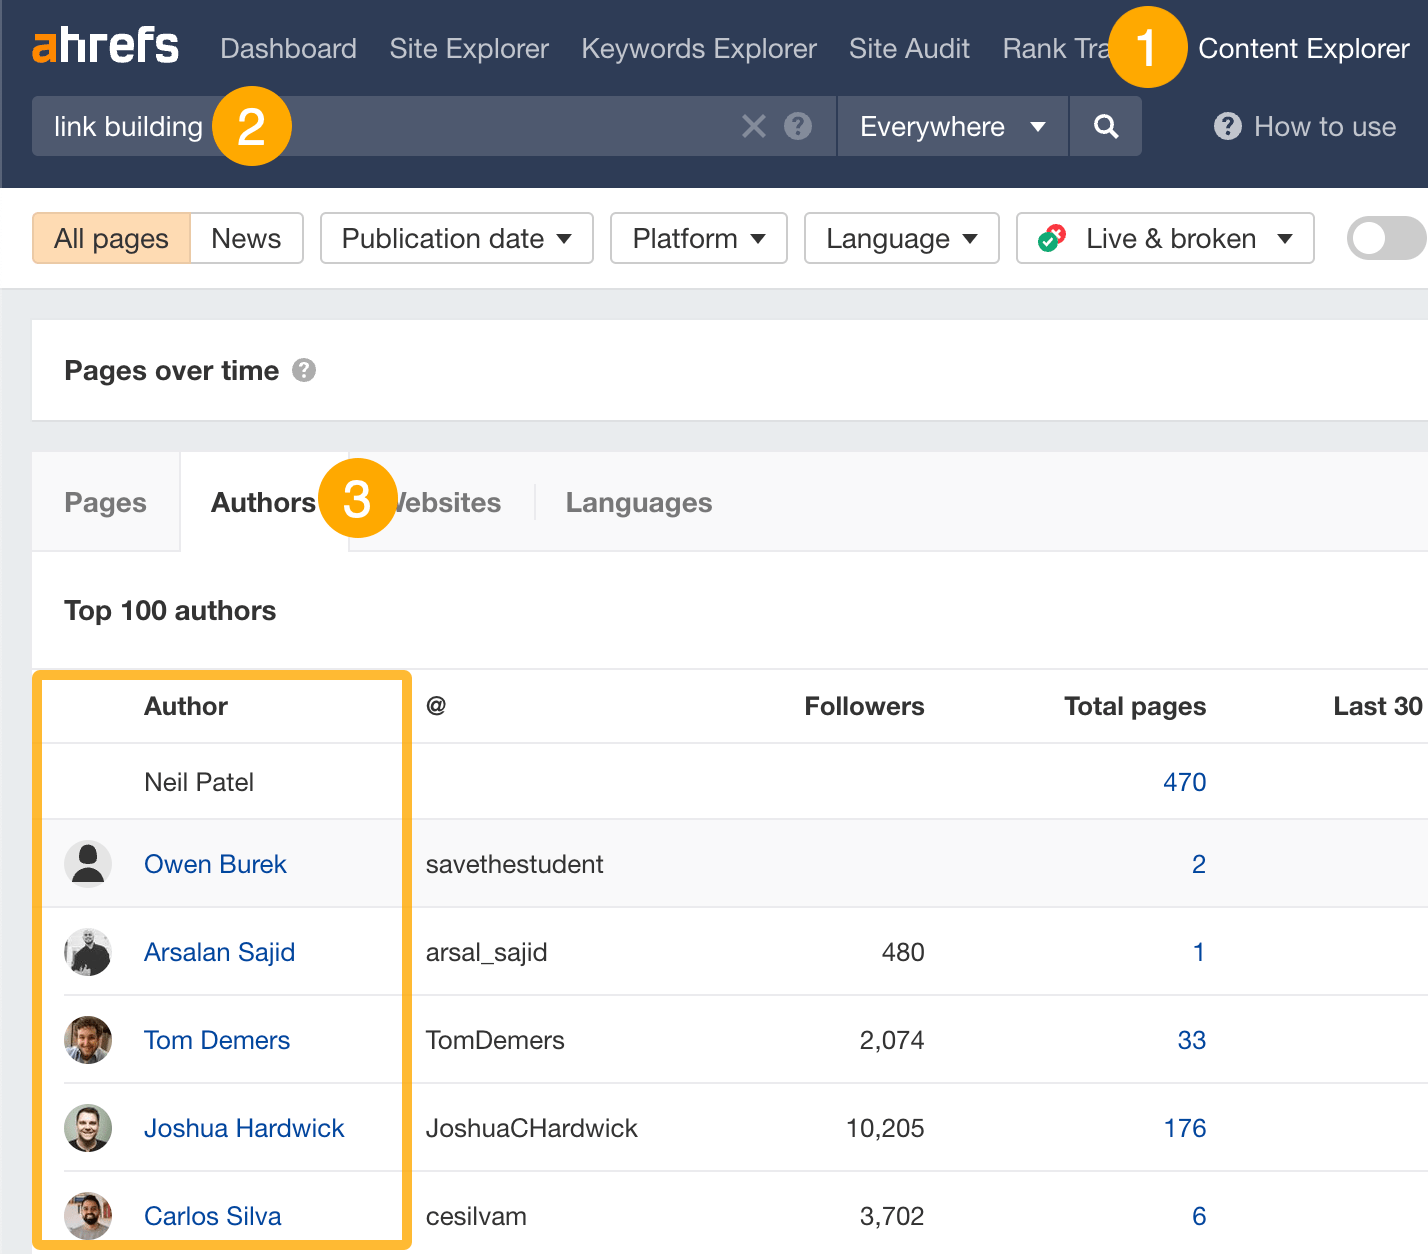The width and height of the screenshot is (1428, 1254).
Task: Click the How to use help icon
Action: click(1227, 126)
